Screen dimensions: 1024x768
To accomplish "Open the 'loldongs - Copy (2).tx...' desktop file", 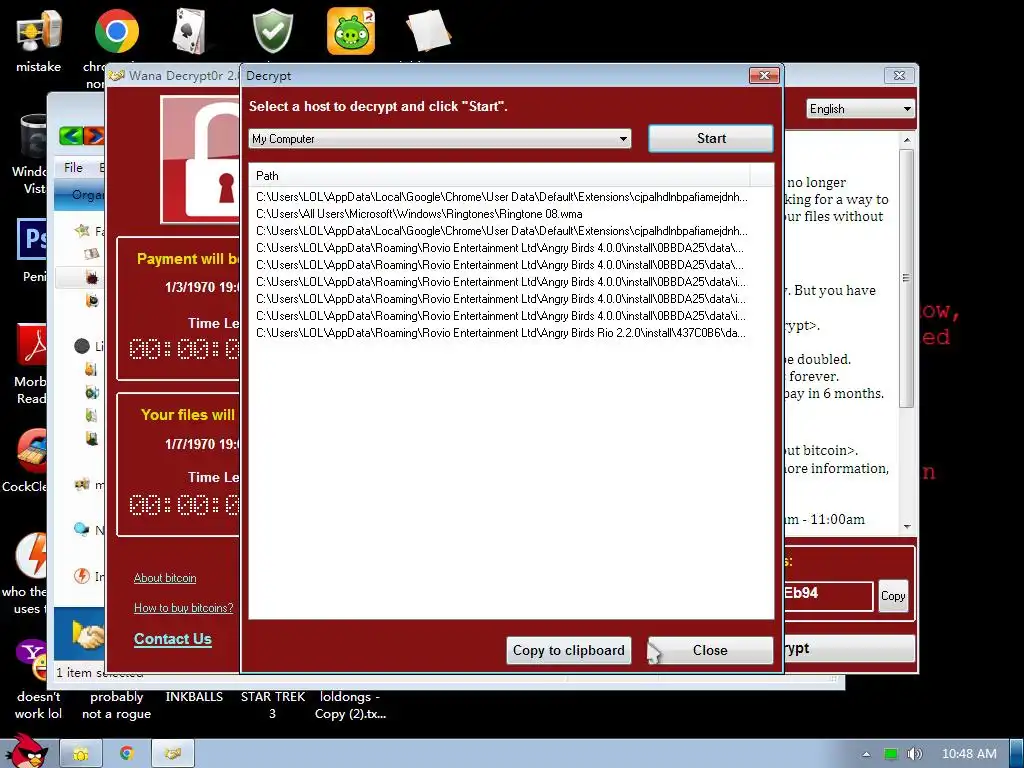I will point(350,705).
